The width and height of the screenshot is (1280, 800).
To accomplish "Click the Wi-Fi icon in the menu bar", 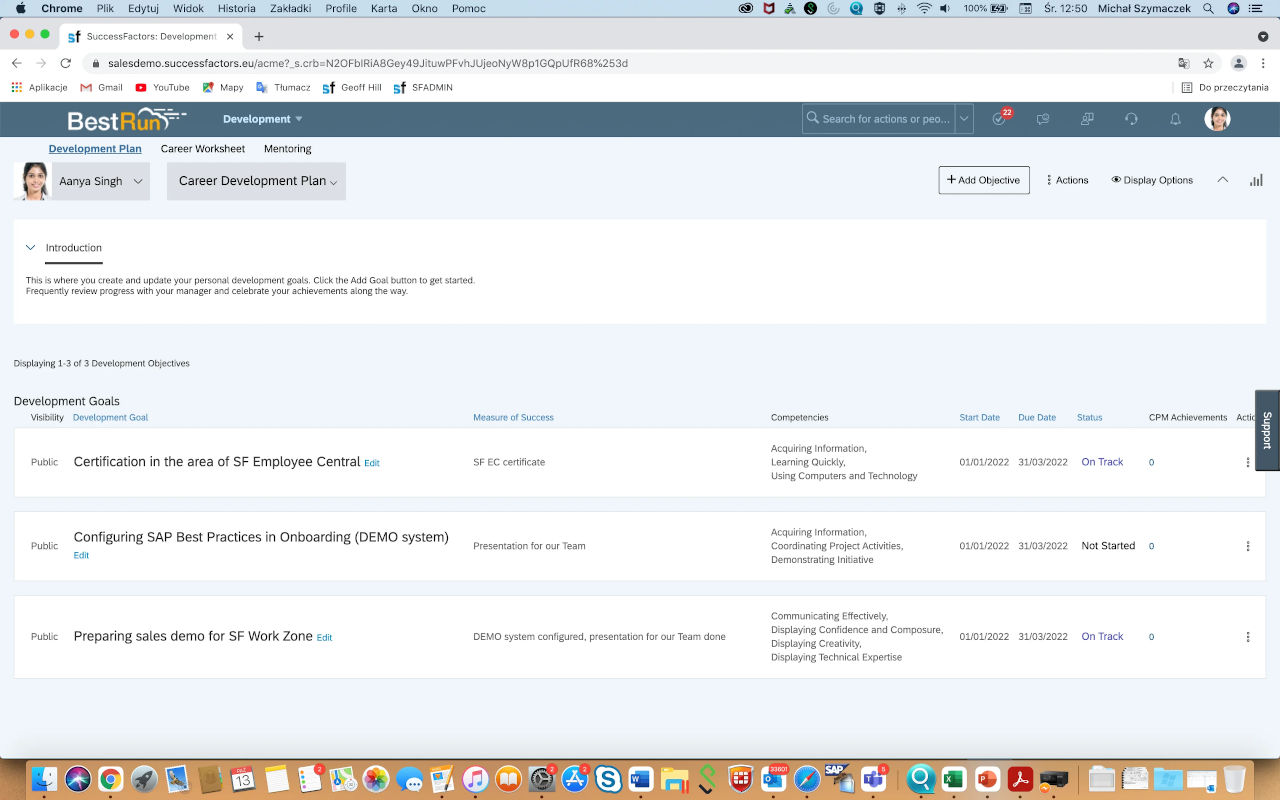I will pos(924,8).
